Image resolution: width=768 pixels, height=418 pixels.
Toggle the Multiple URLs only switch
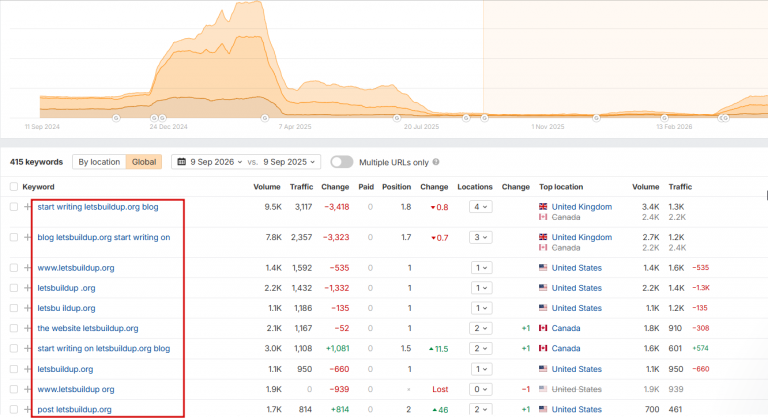click(x=341, y=162)
